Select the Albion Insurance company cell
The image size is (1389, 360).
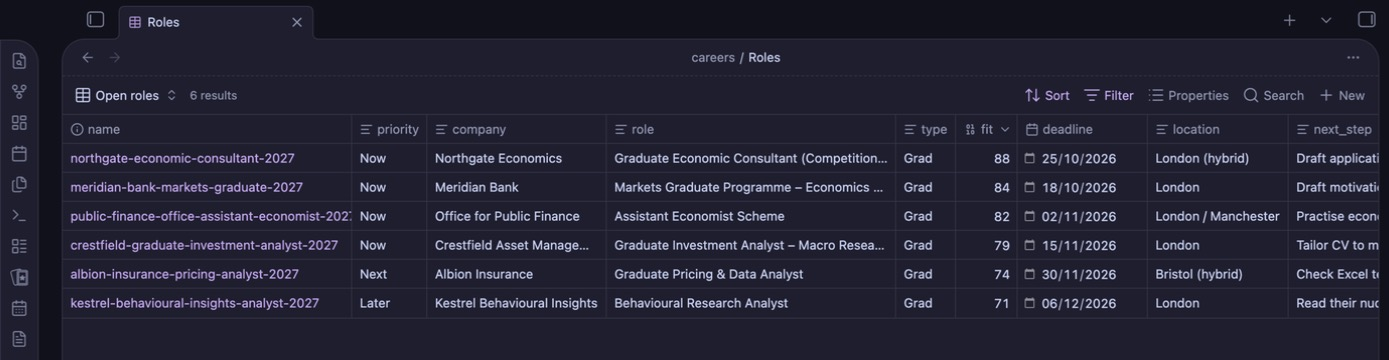pos(516,274)
